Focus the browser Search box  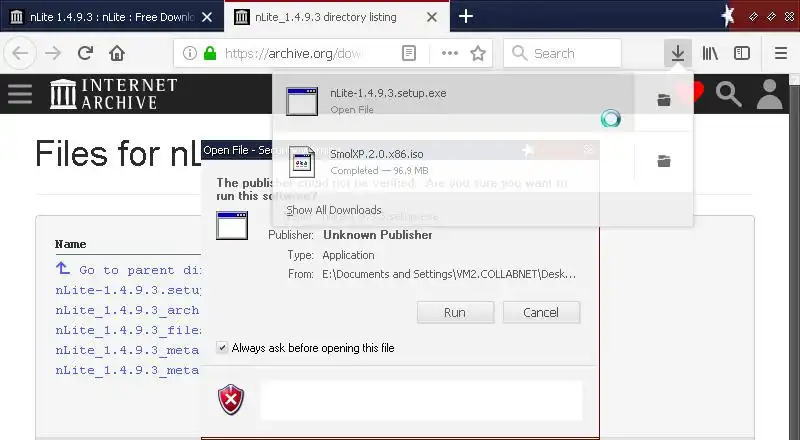562,53
